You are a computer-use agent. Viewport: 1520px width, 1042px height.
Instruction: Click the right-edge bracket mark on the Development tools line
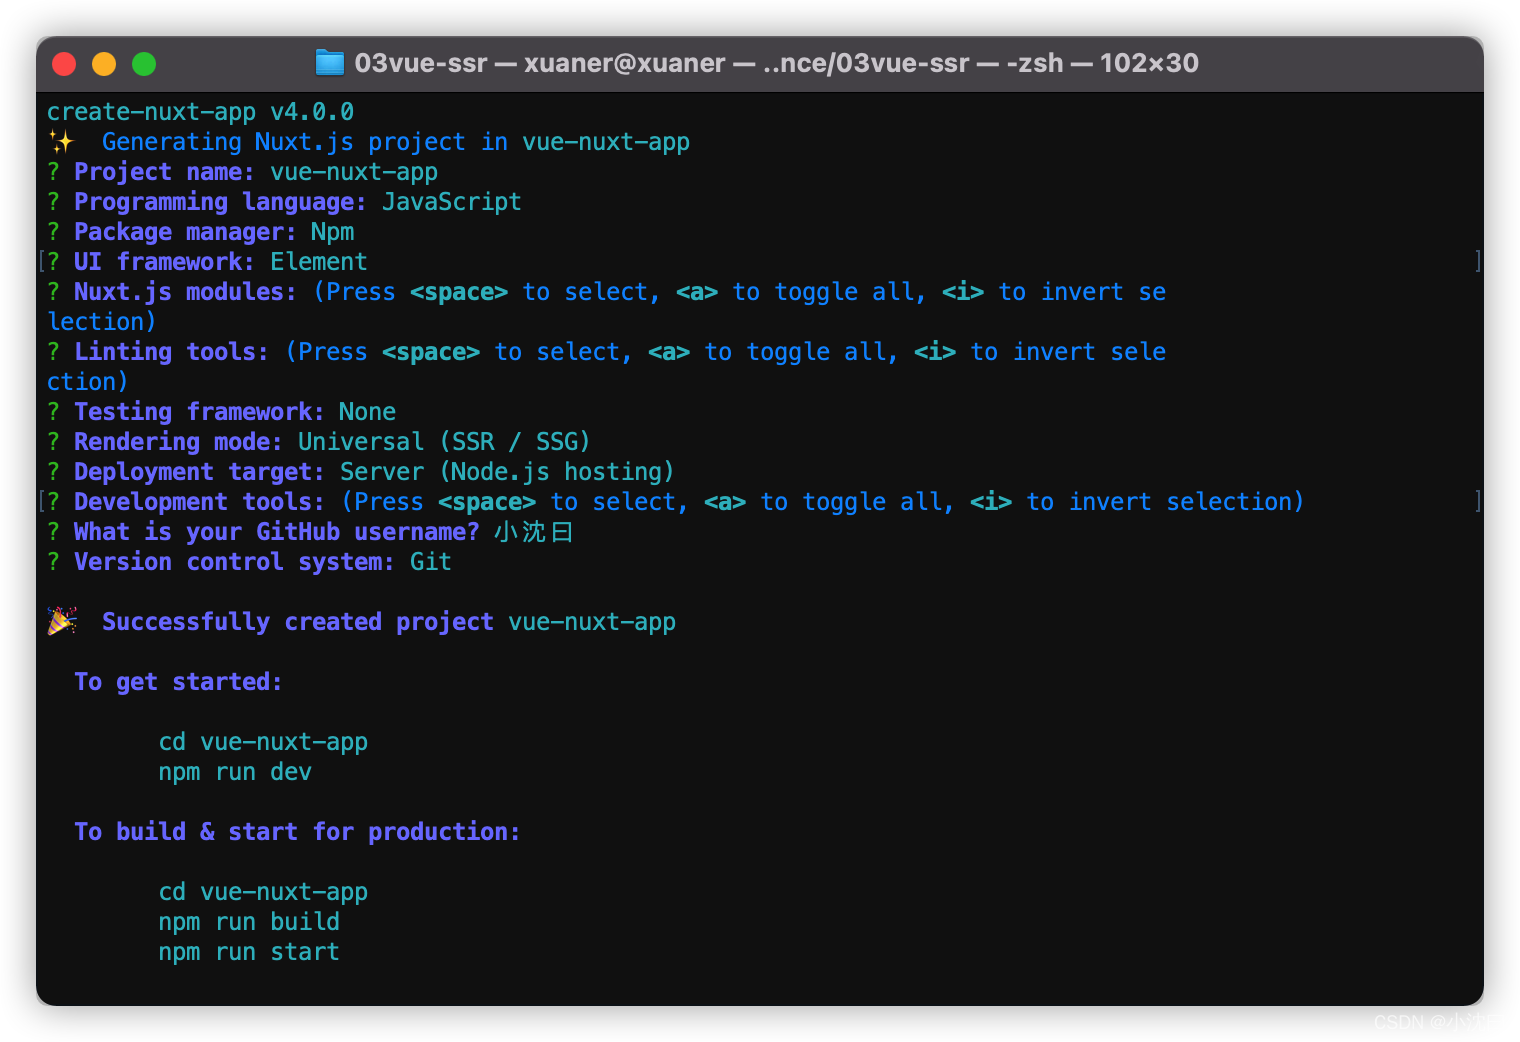1478,502
